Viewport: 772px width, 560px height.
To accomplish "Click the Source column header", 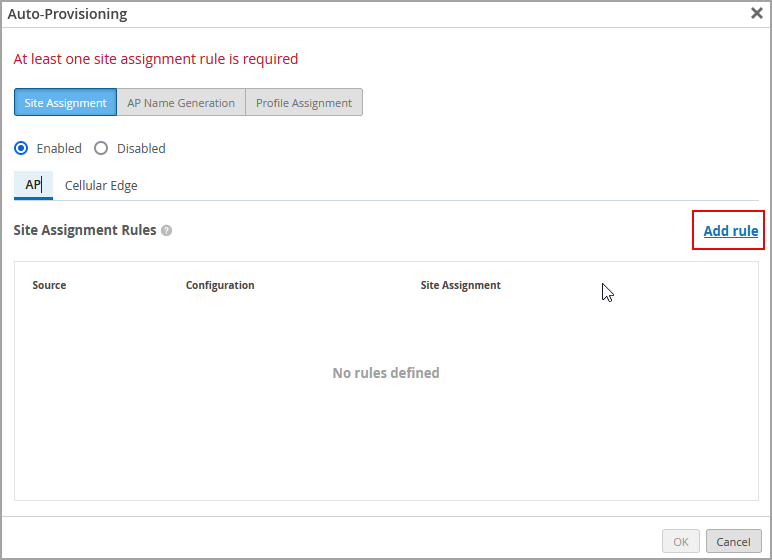I will [x=49, y=285].
